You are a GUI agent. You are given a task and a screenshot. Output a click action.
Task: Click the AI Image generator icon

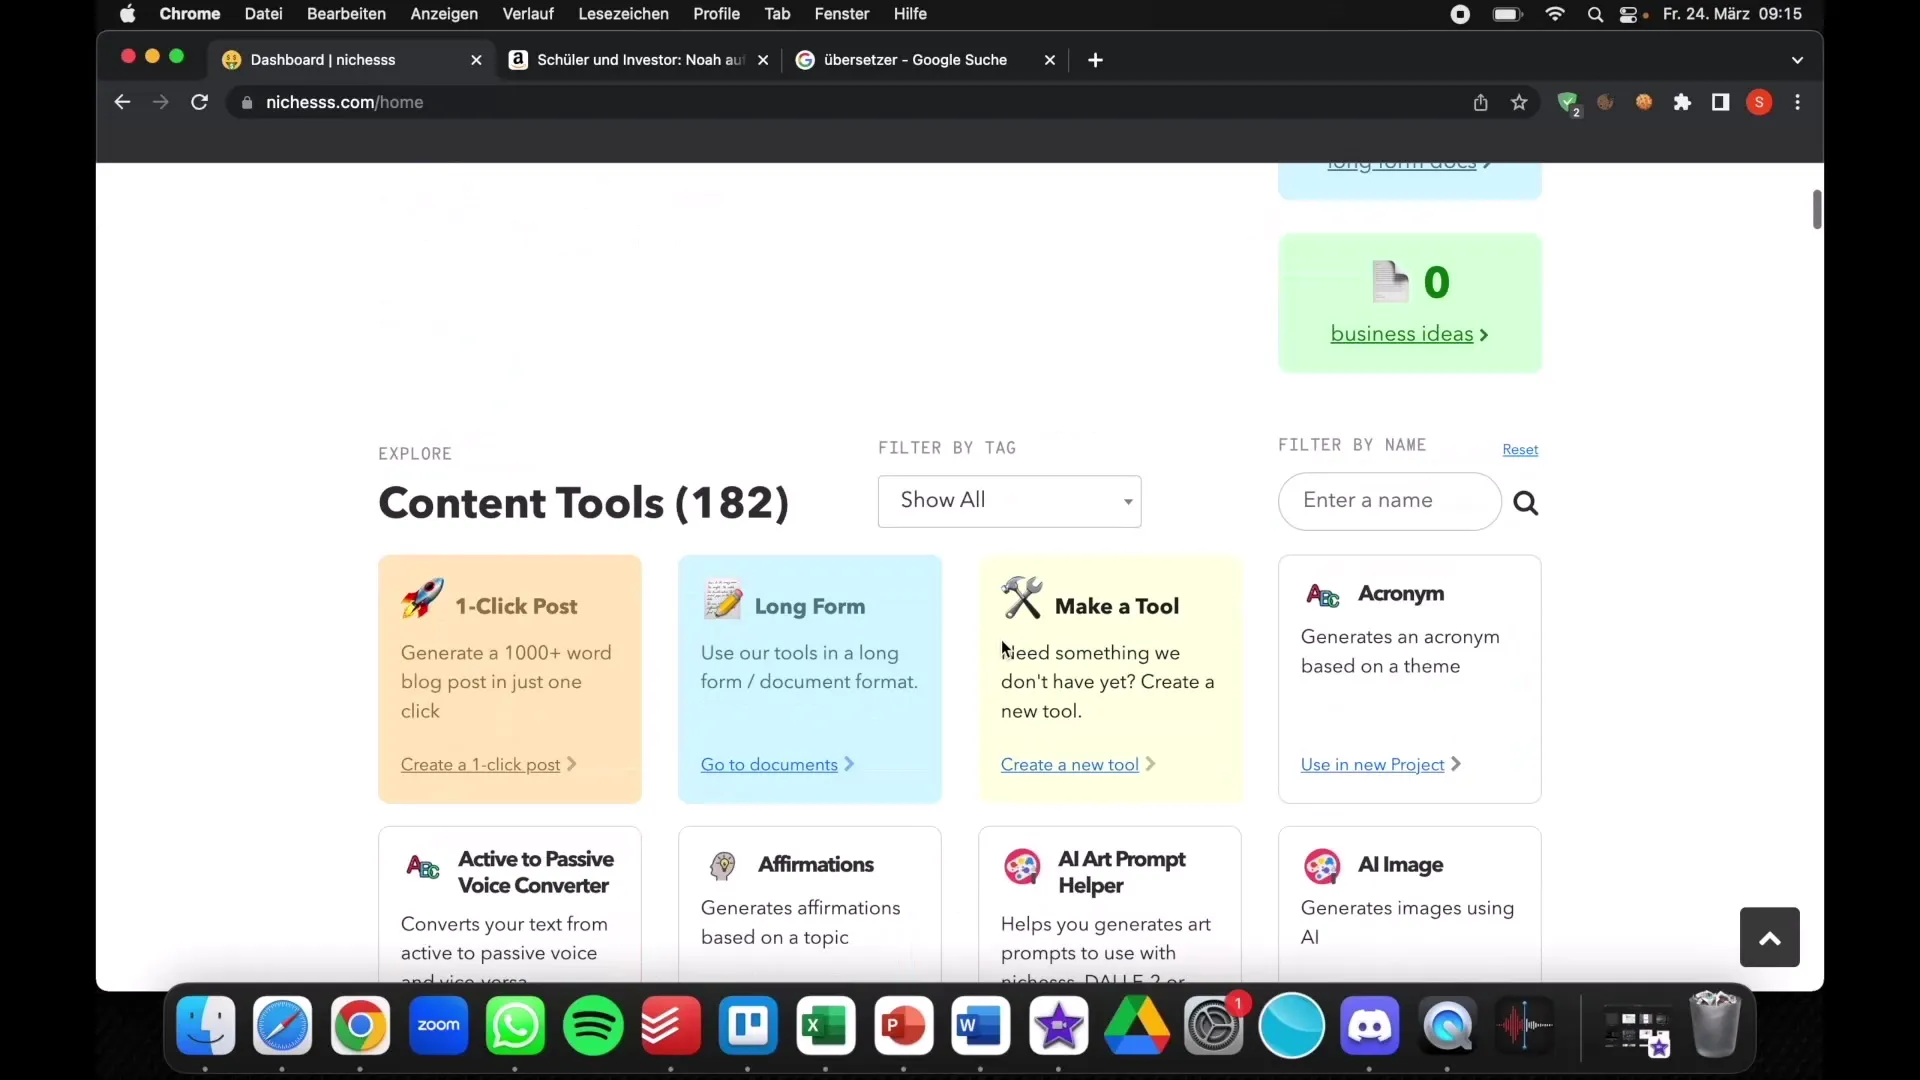[x=1321, y=865]
